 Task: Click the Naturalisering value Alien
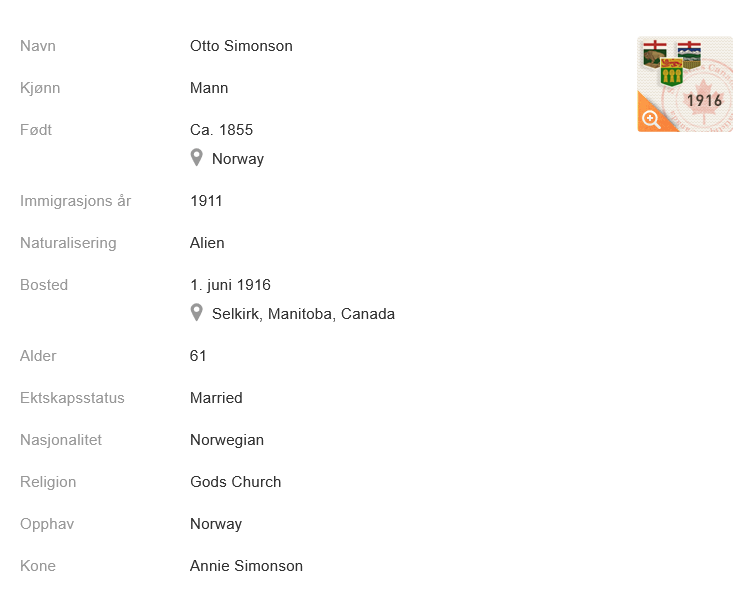pos(207,243)
